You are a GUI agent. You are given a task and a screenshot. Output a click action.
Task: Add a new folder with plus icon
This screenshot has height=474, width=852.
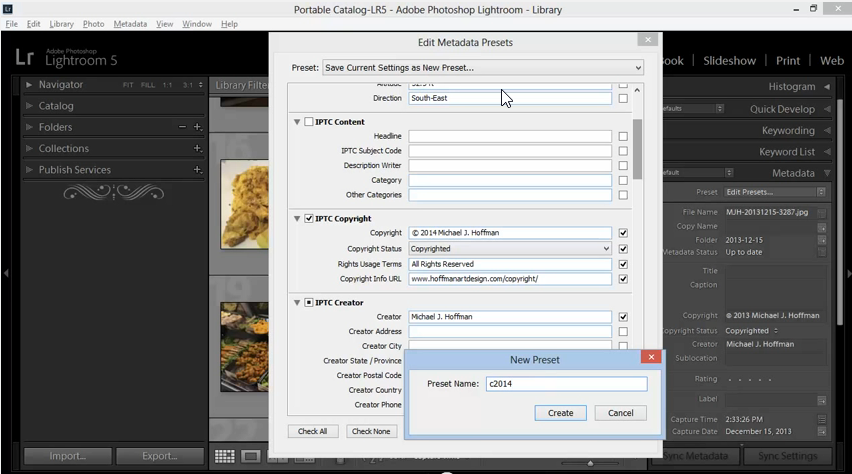[198, 127]
